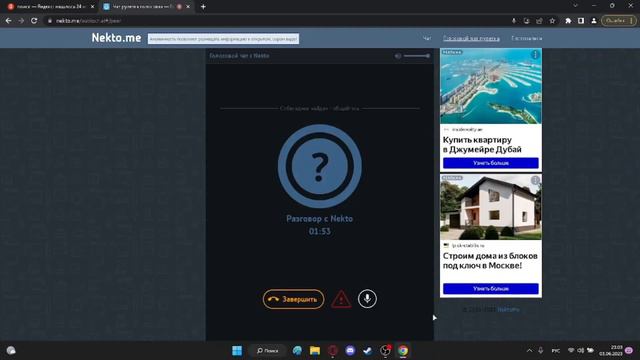Open the weather widget on the taskbar
640x360 pixels.
[11, 351]
